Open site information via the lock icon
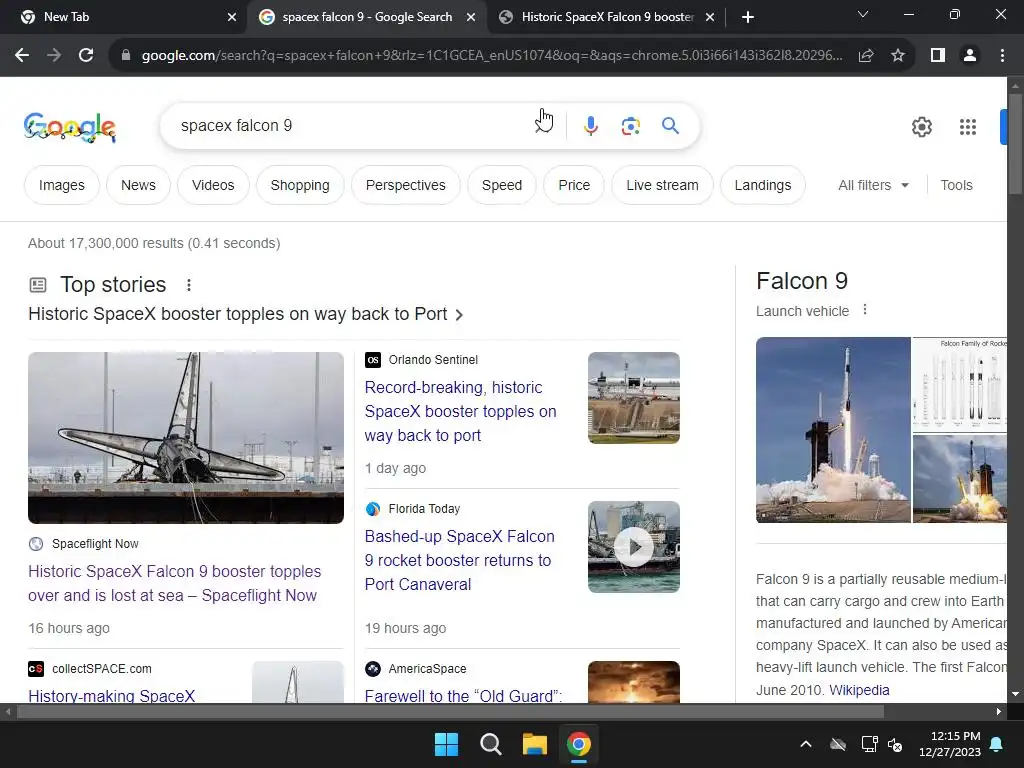Image resolution: width=1024 pixels, height=768 pixels. [x=126, y=56]
